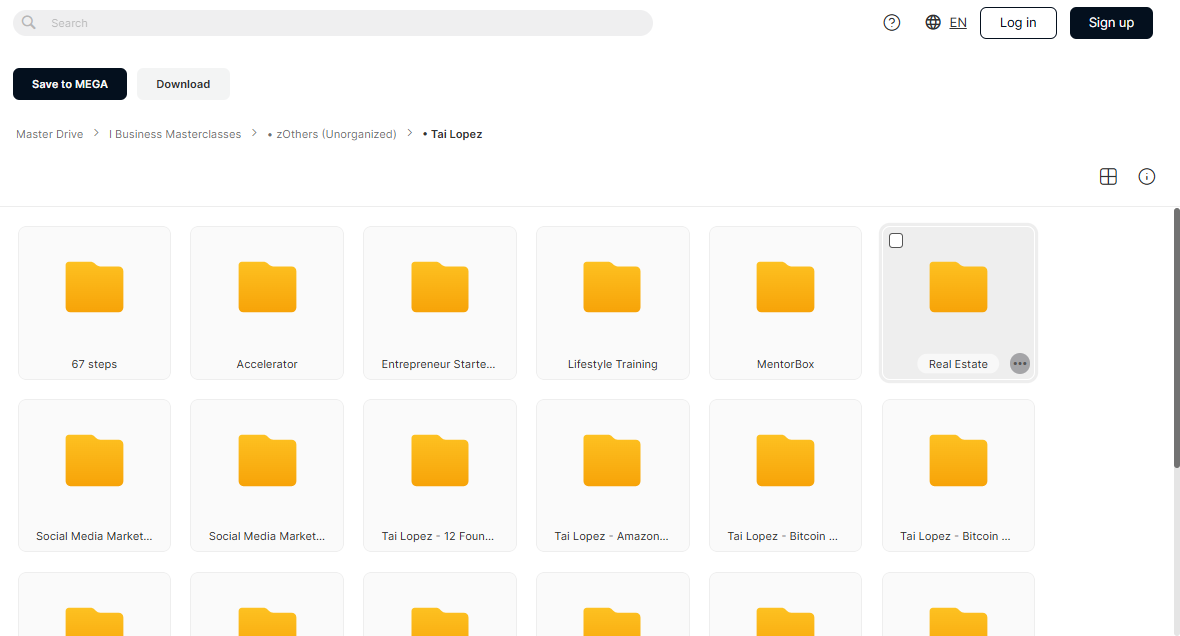The image size is (1180, 636).
Task: Switch to grid view icon
Action: point(1109,177)
